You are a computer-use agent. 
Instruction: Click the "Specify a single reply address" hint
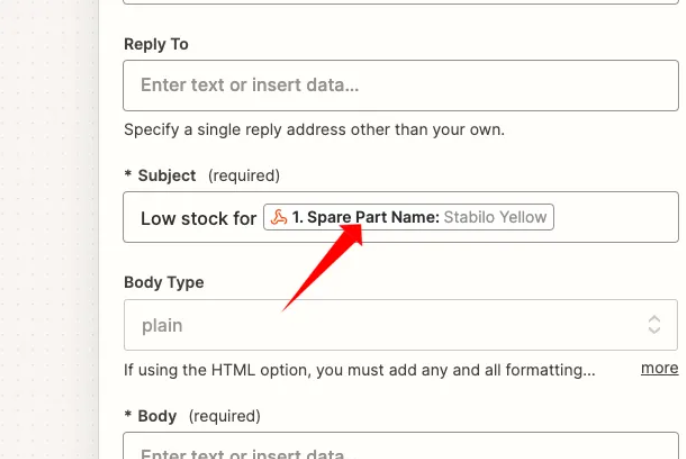314,130
